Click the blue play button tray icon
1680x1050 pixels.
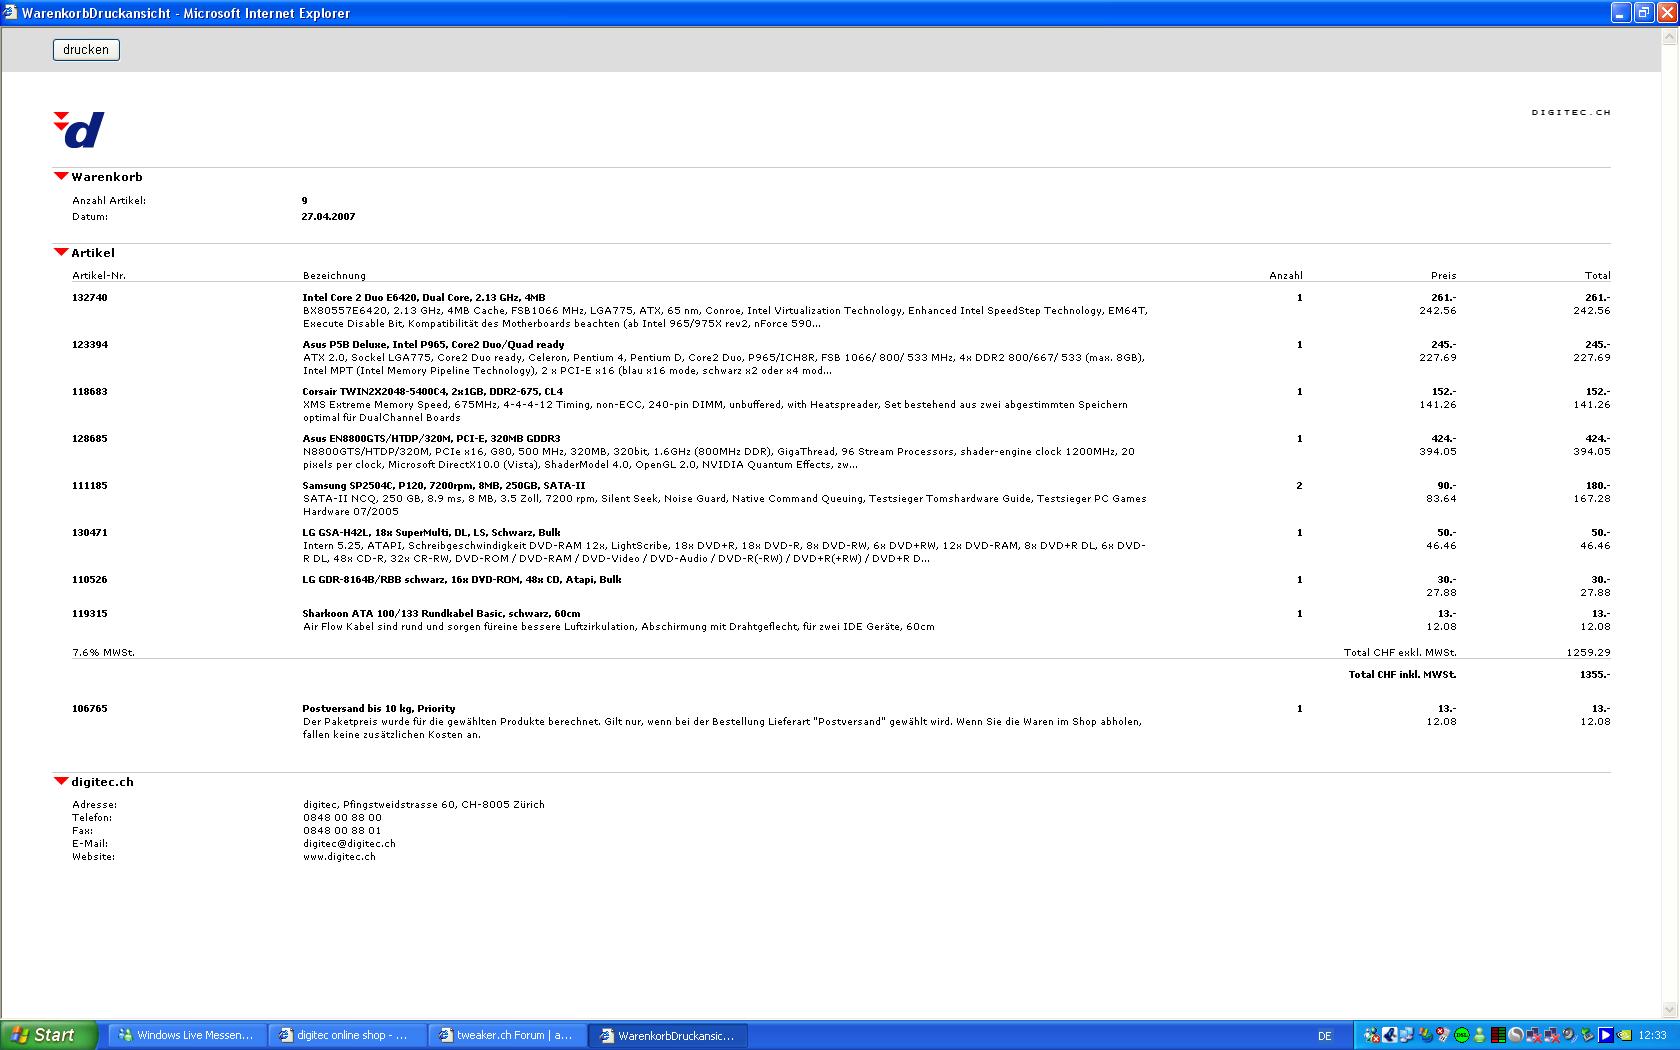tap(1606, 1035)
